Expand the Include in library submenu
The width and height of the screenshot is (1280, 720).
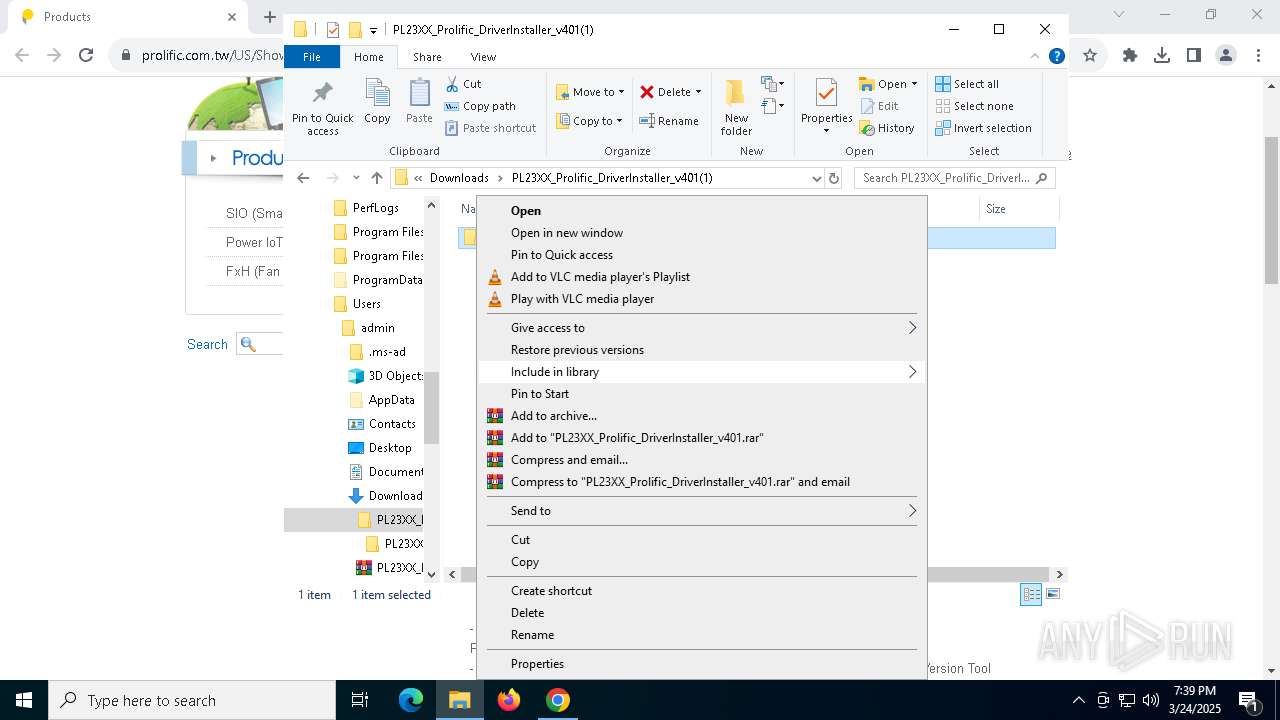click(x=702, y=372)
